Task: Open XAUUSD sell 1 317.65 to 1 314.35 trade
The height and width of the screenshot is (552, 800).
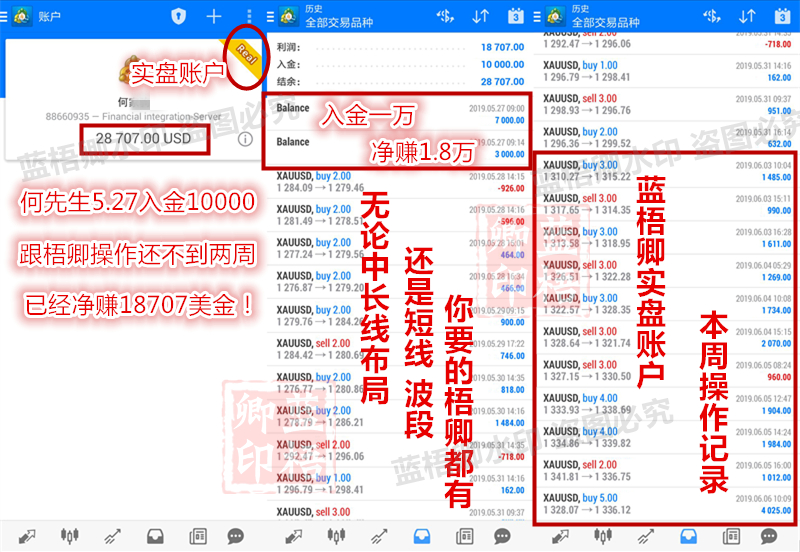Action: [666, 204]
